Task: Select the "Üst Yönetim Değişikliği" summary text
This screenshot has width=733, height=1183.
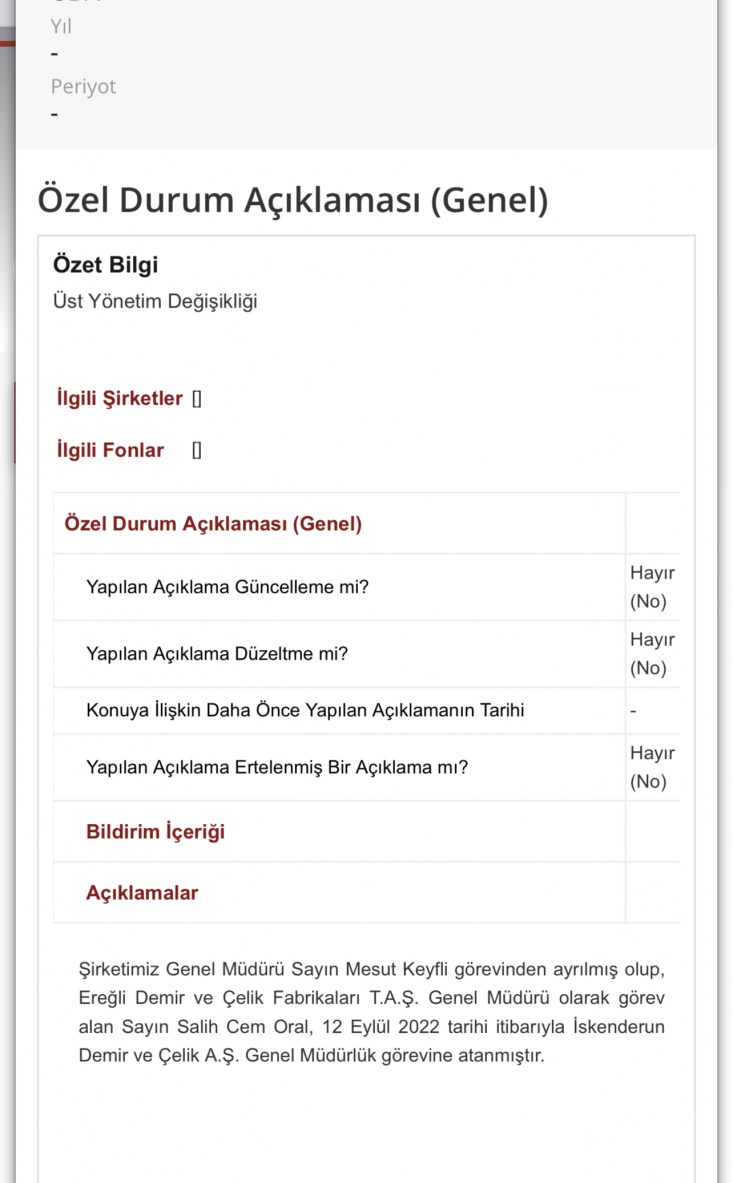Action: tap(155, 300)
